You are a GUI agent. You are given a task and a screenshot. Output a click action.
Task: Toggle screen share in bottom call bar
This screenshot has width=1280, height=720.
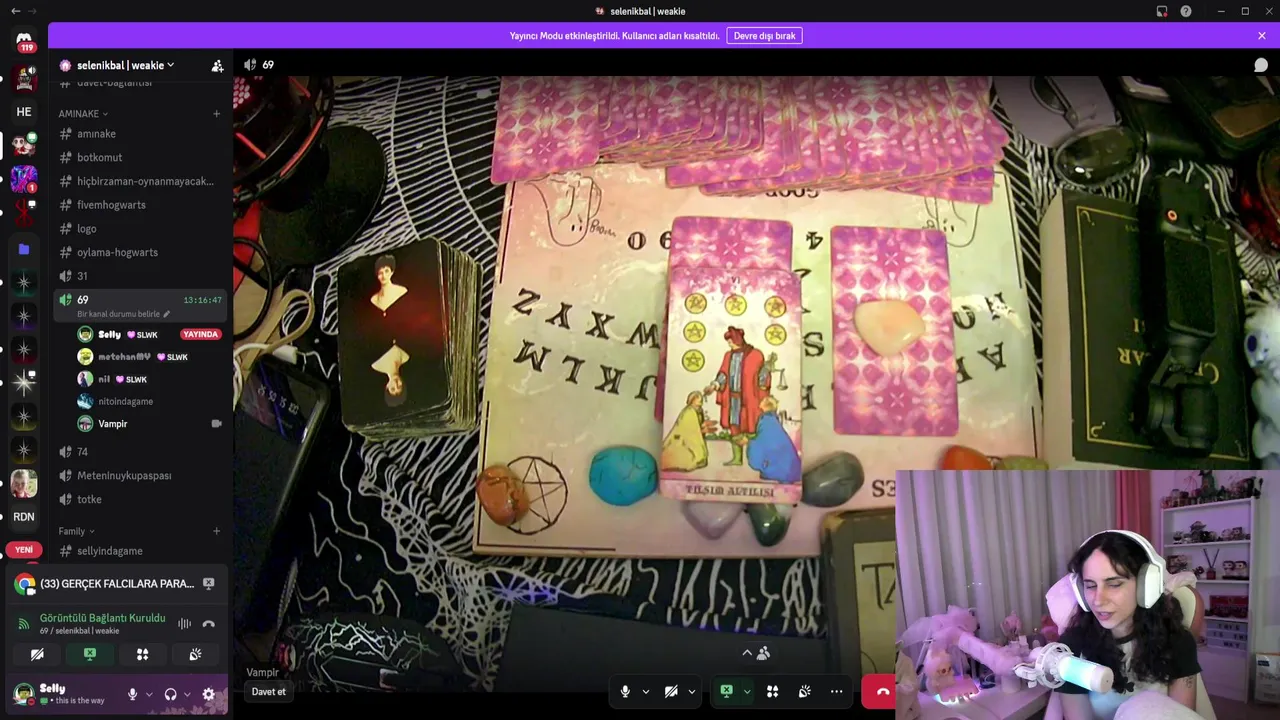point(727,691)
